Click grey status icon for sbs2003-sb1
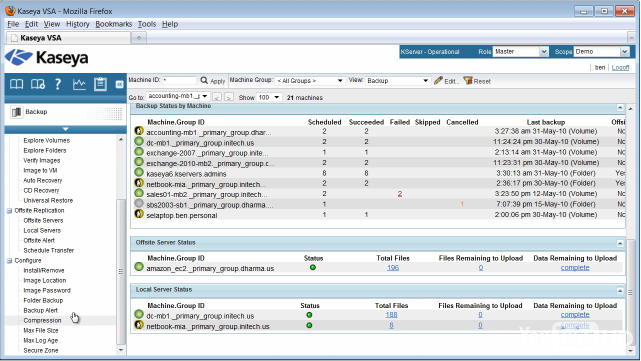Image resolution: width=641 pixels, height=361 pixels. pyautogui.click(x=139, y=203)
